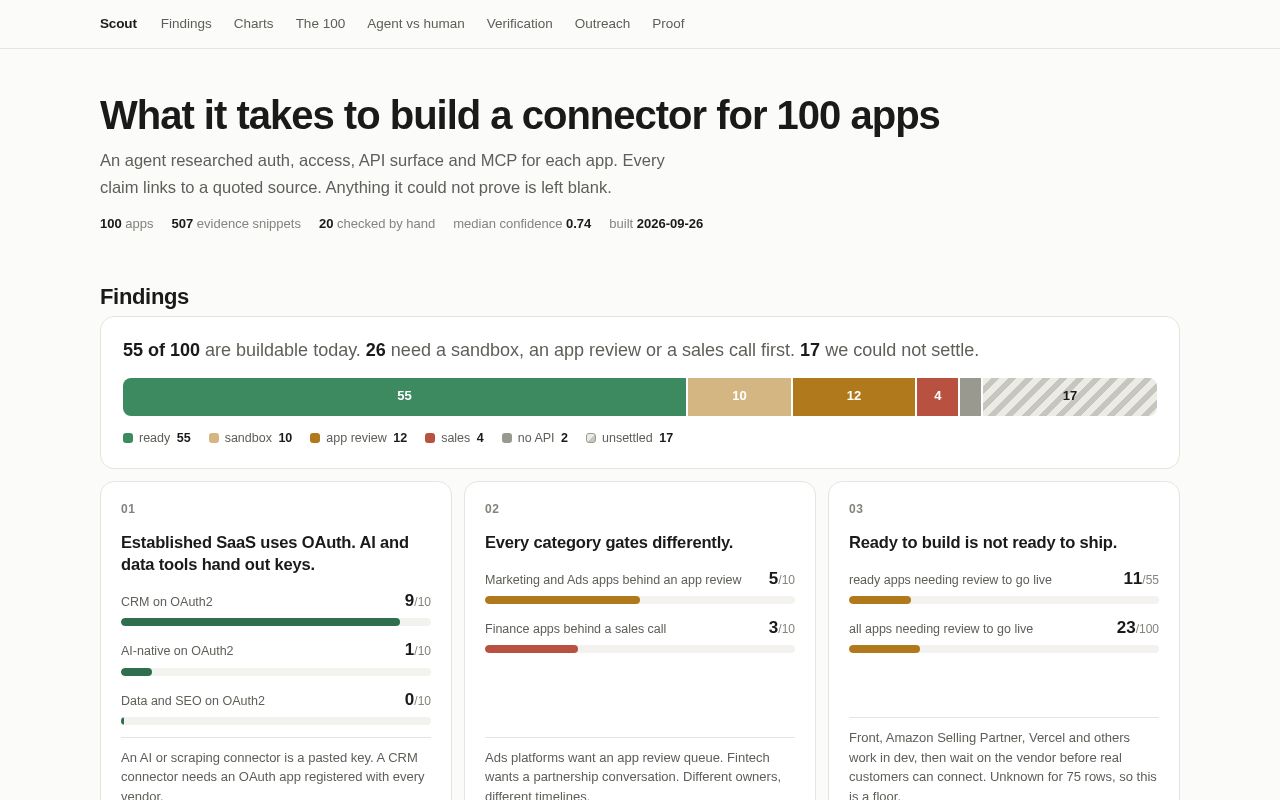The width and height of the screenshot is (1280, 800).
Task: Click the green ready legend swatch
Action: coord(128,438)
